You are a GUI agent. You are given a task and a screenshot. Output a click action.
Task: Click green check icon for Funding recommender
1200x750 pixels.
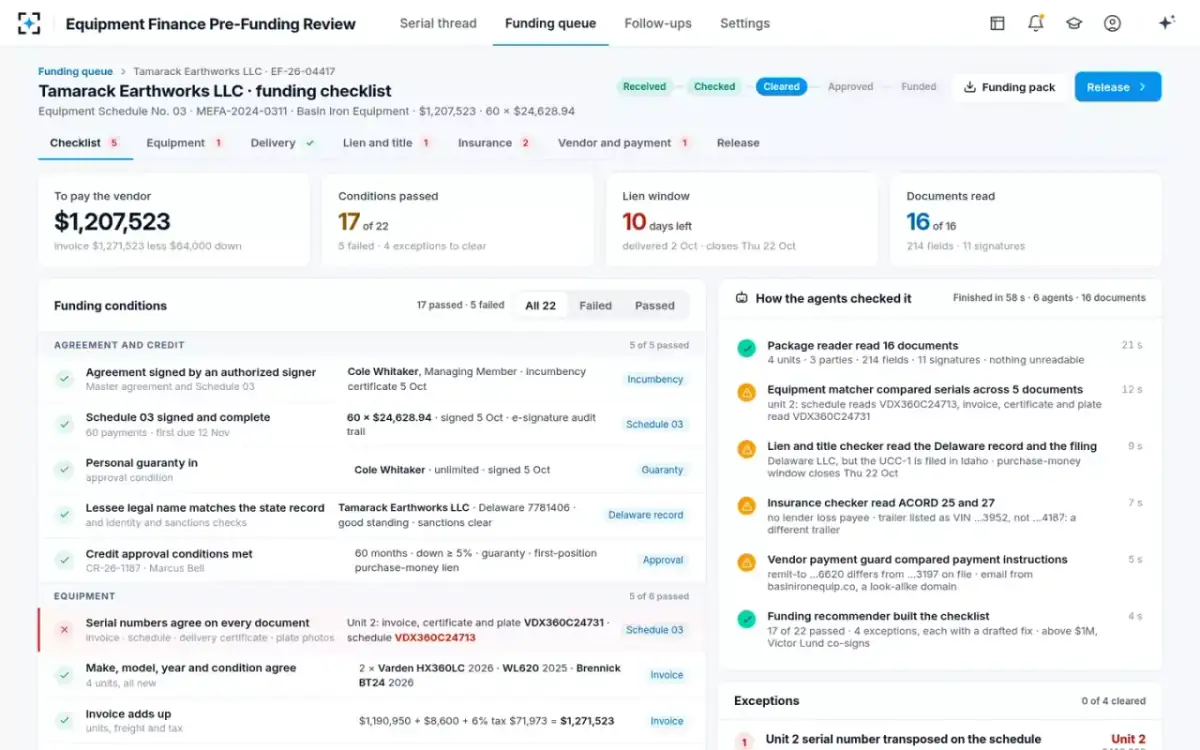click(746, 620)
